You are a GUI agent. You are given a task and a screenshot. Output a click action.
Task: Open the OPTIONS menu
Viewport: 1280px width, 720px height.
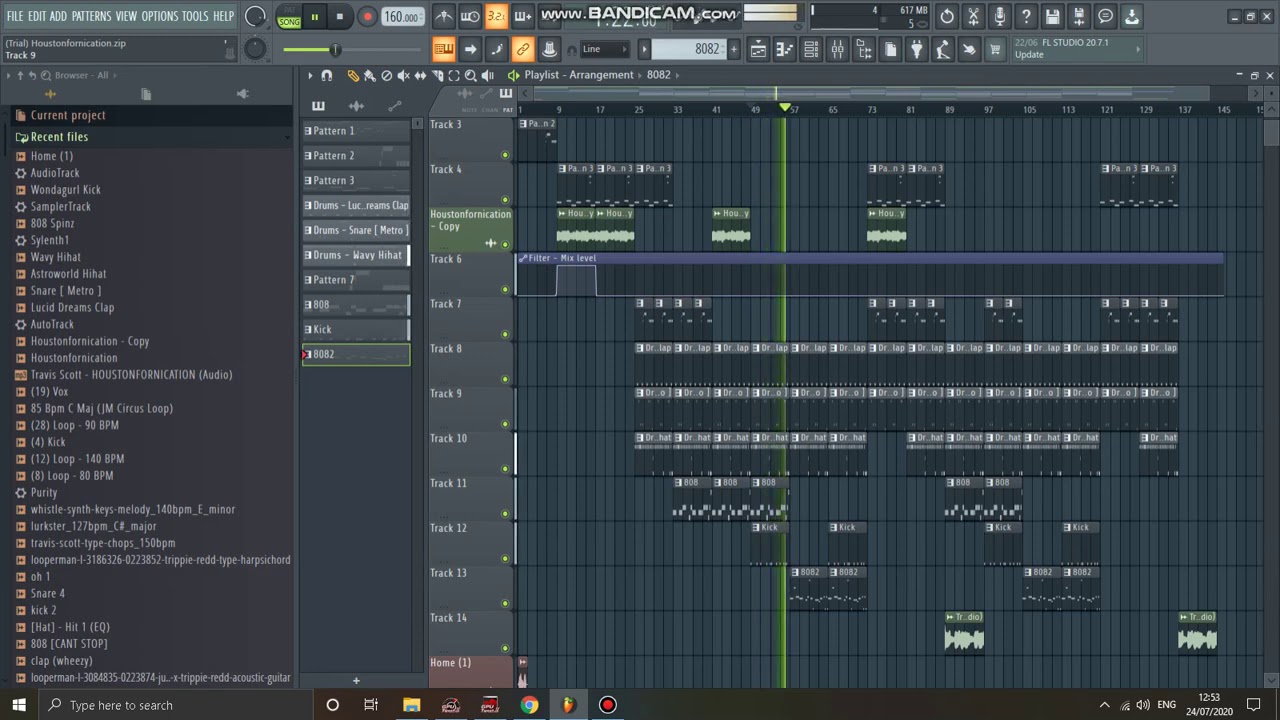pos(160,16)
